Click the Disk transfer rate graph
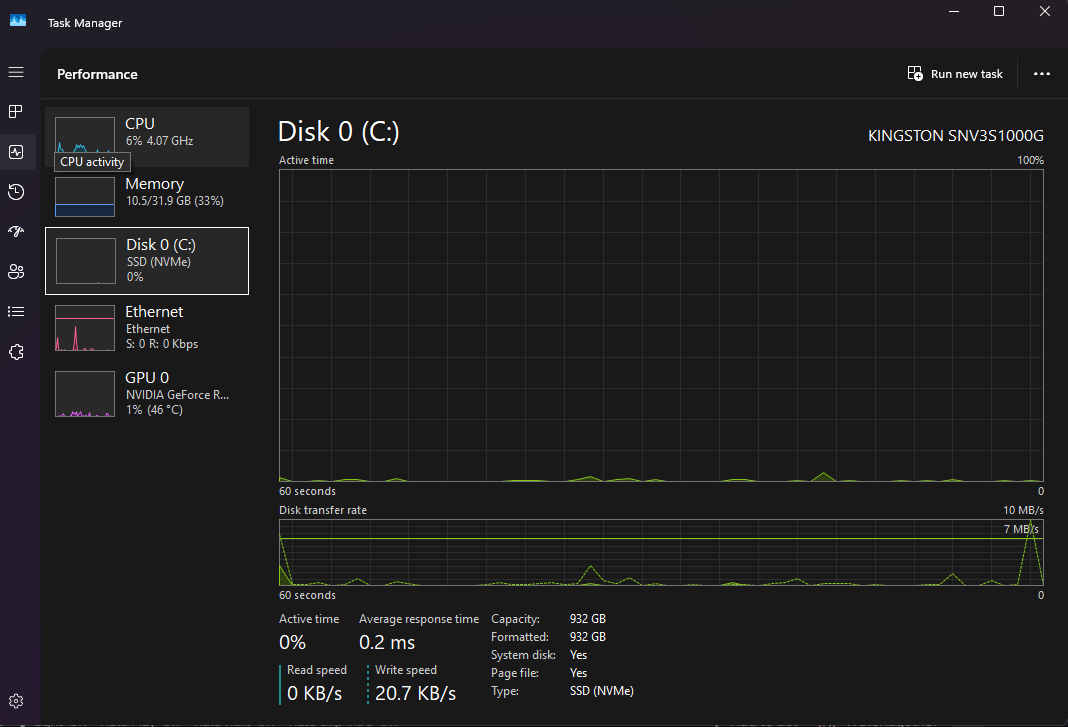The image size is (1068, 727). tap(661, 553)
